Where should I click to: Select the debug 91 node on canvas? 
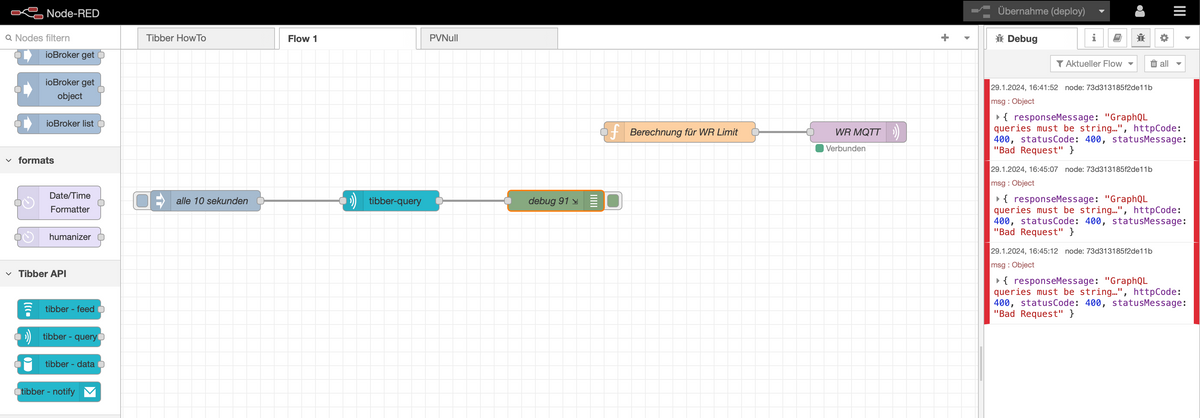(x=555, y=201)
